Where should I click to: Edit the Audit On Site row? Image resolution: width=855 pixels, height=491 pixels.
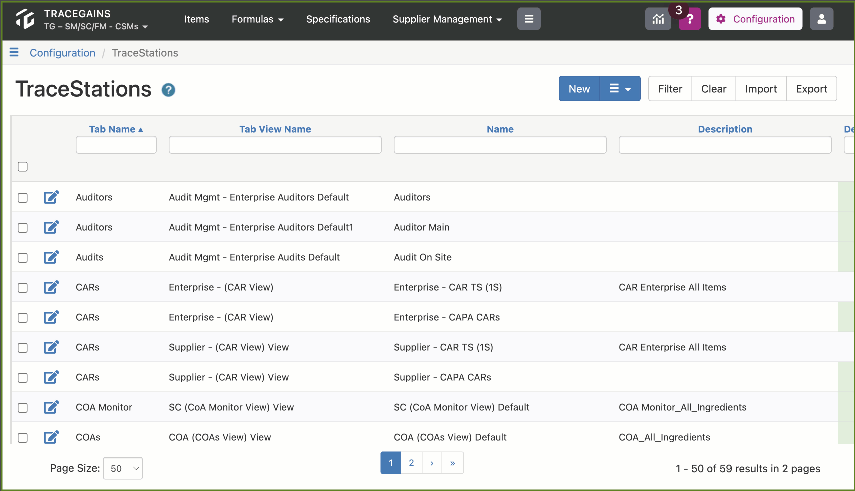coord(51,257)
